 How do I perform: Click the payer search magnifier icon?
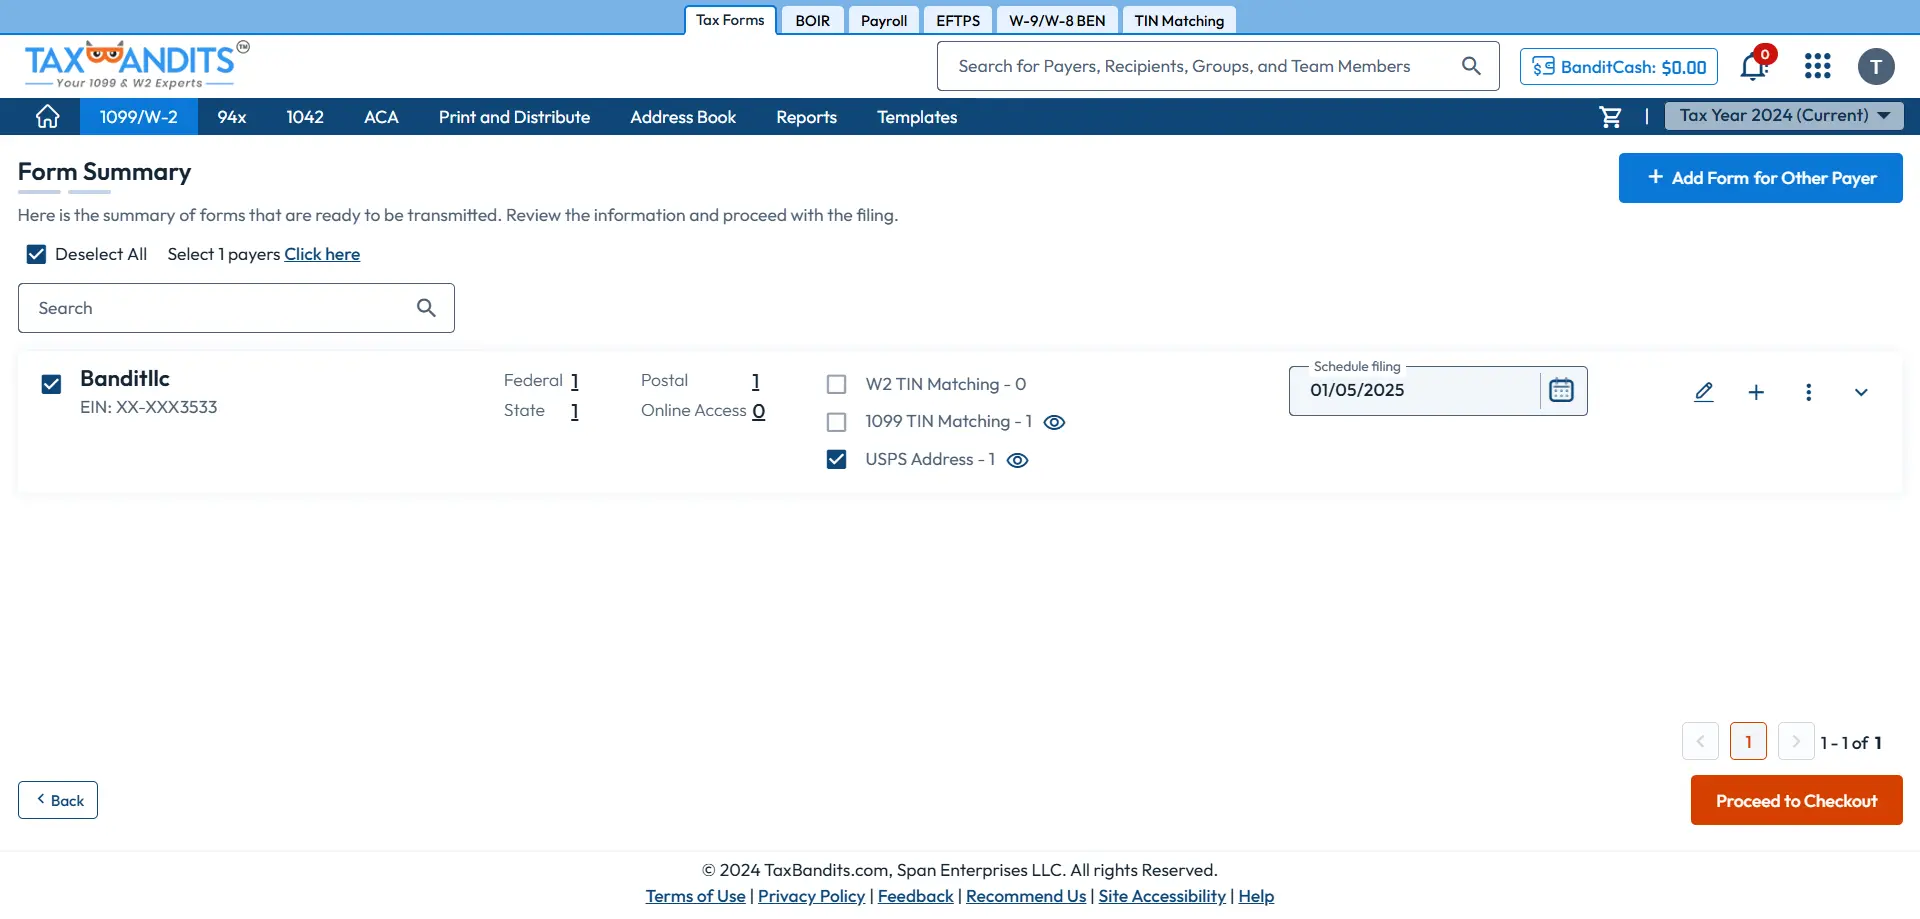click(426, 308)
